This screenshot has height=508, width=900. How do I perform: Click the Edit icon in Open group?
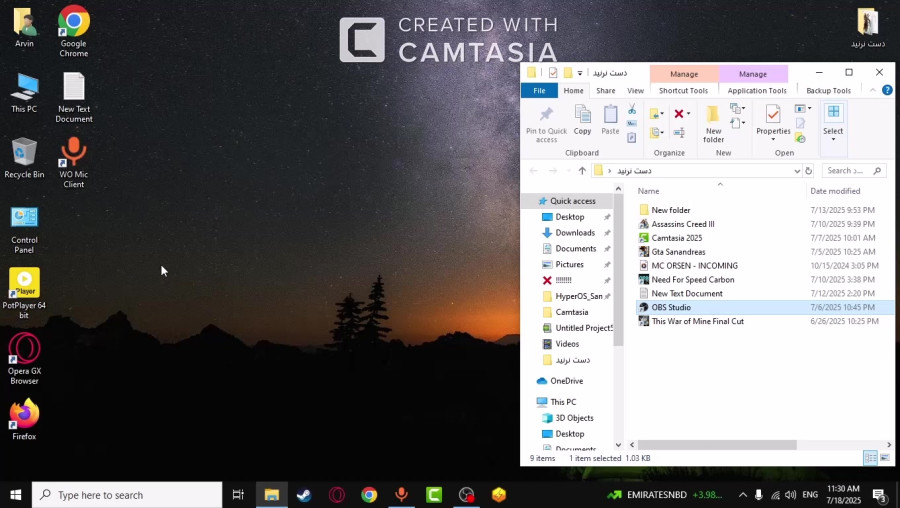point(800,123)
